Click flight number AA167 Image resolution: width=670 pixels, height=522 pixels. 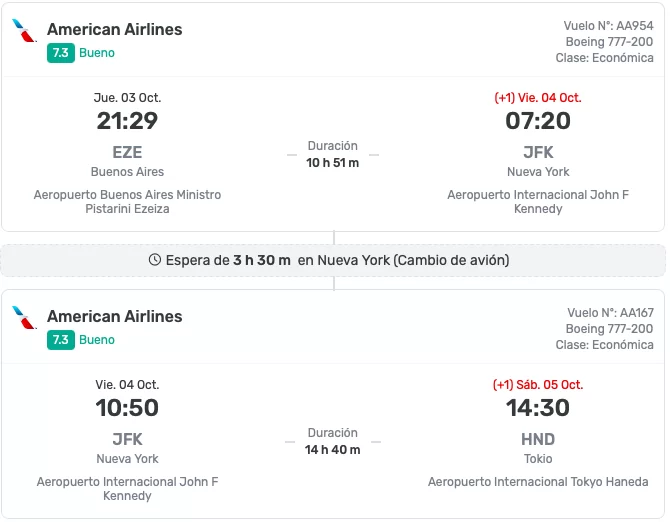[x=635, y=313]
